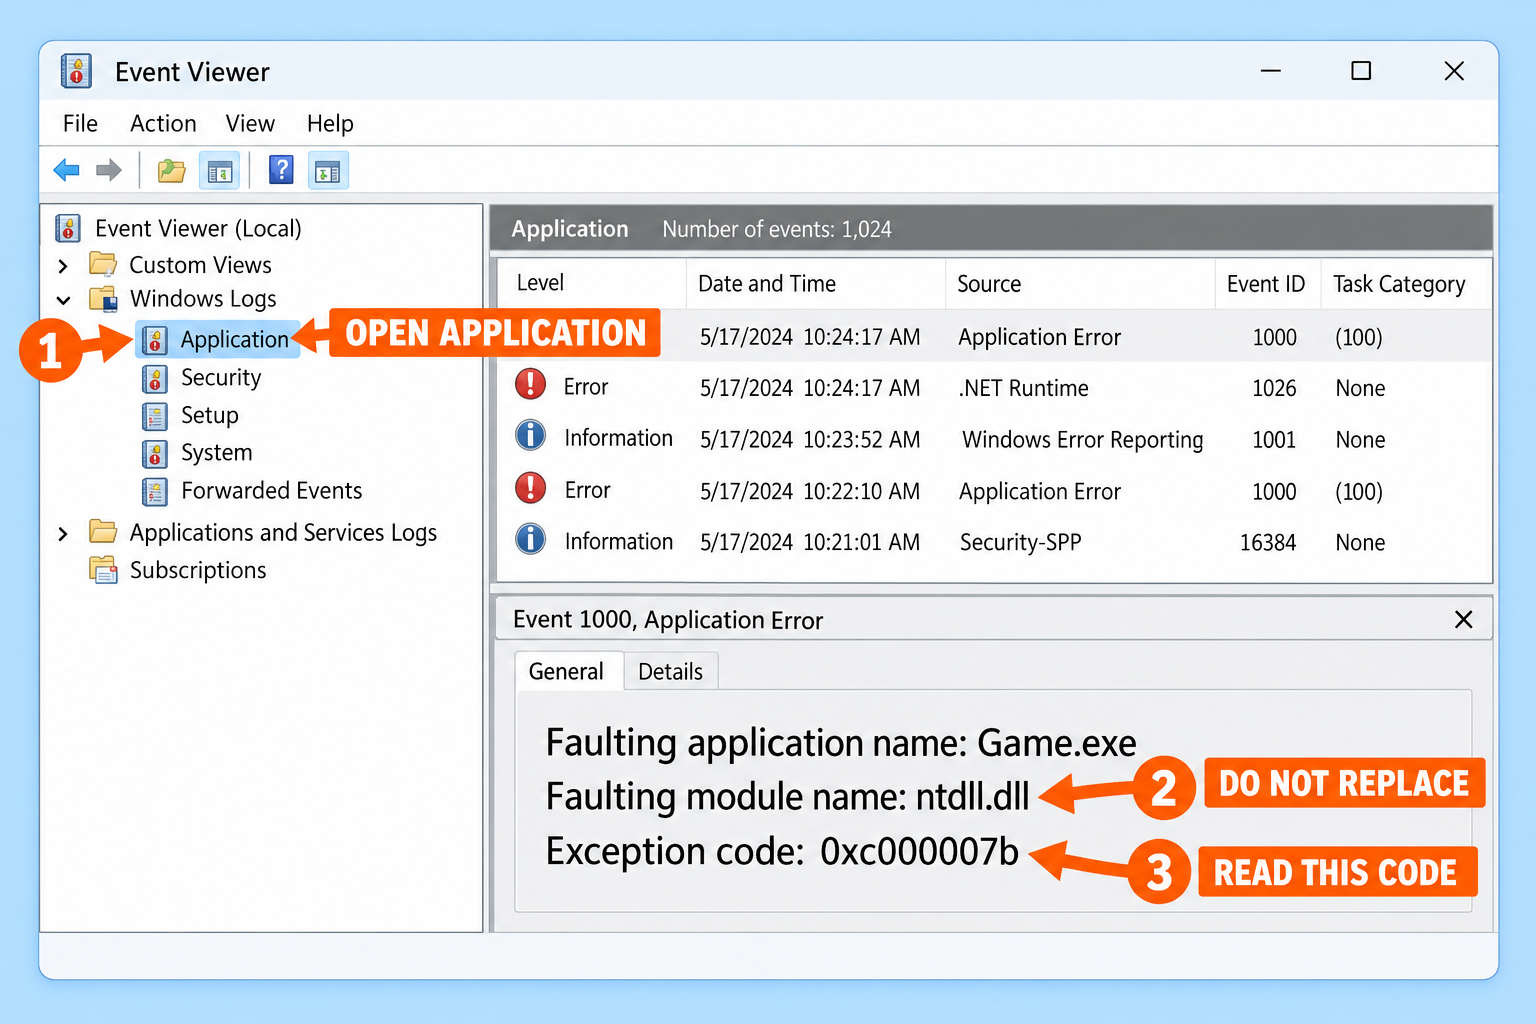Sort by the Event ID column header
Screen dimensions: 1536x1024
pos(1268,283)
